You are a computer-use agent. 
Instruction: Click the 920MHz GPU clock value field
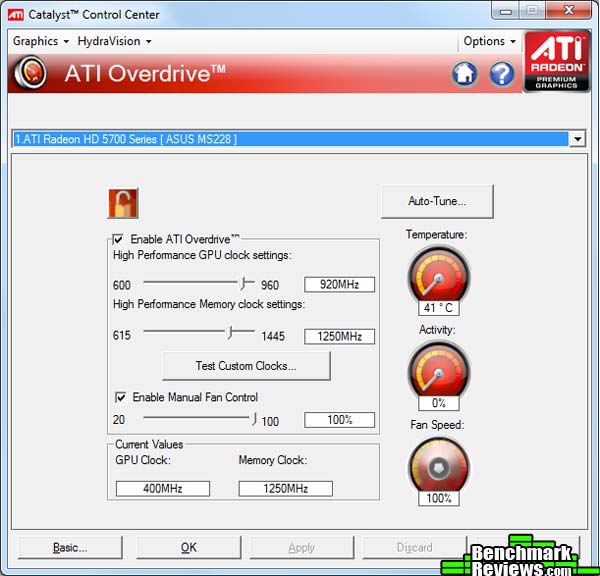coord(339,284)
